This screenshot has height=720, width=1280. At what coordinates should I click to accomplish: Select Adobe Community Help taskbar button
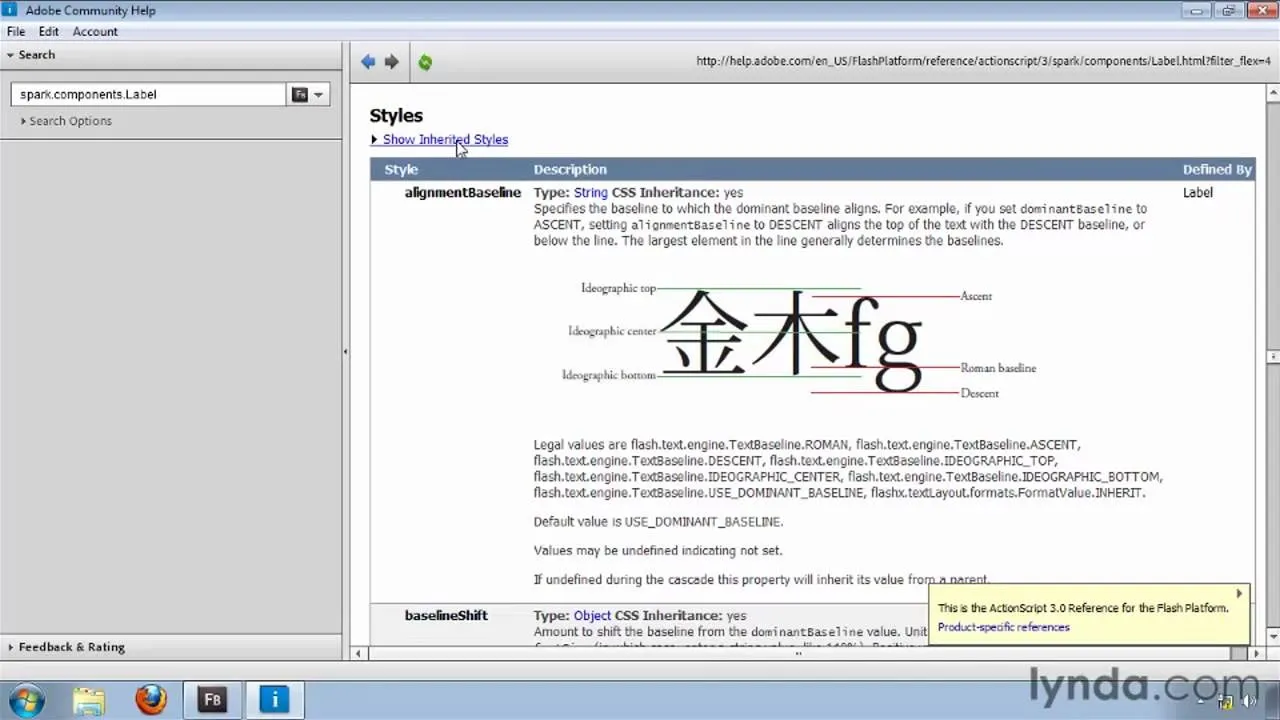[274, 699]
